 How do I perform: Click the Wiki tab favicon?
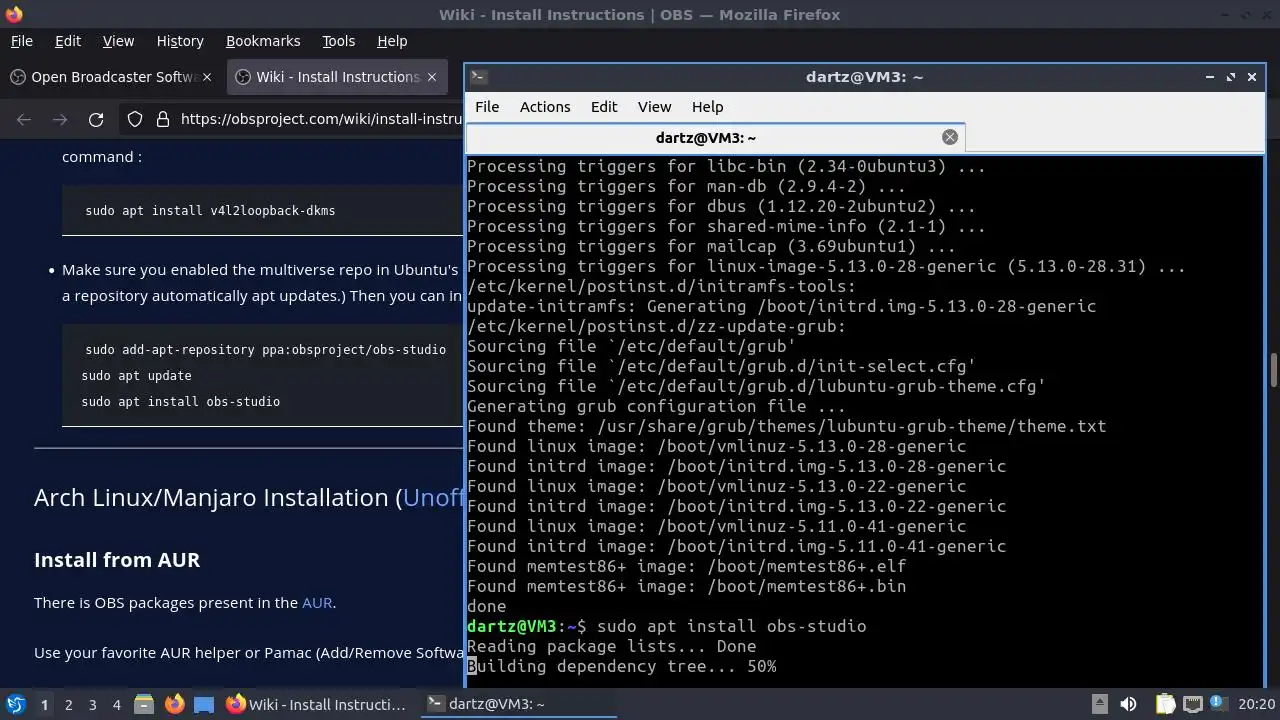[242, 77]
